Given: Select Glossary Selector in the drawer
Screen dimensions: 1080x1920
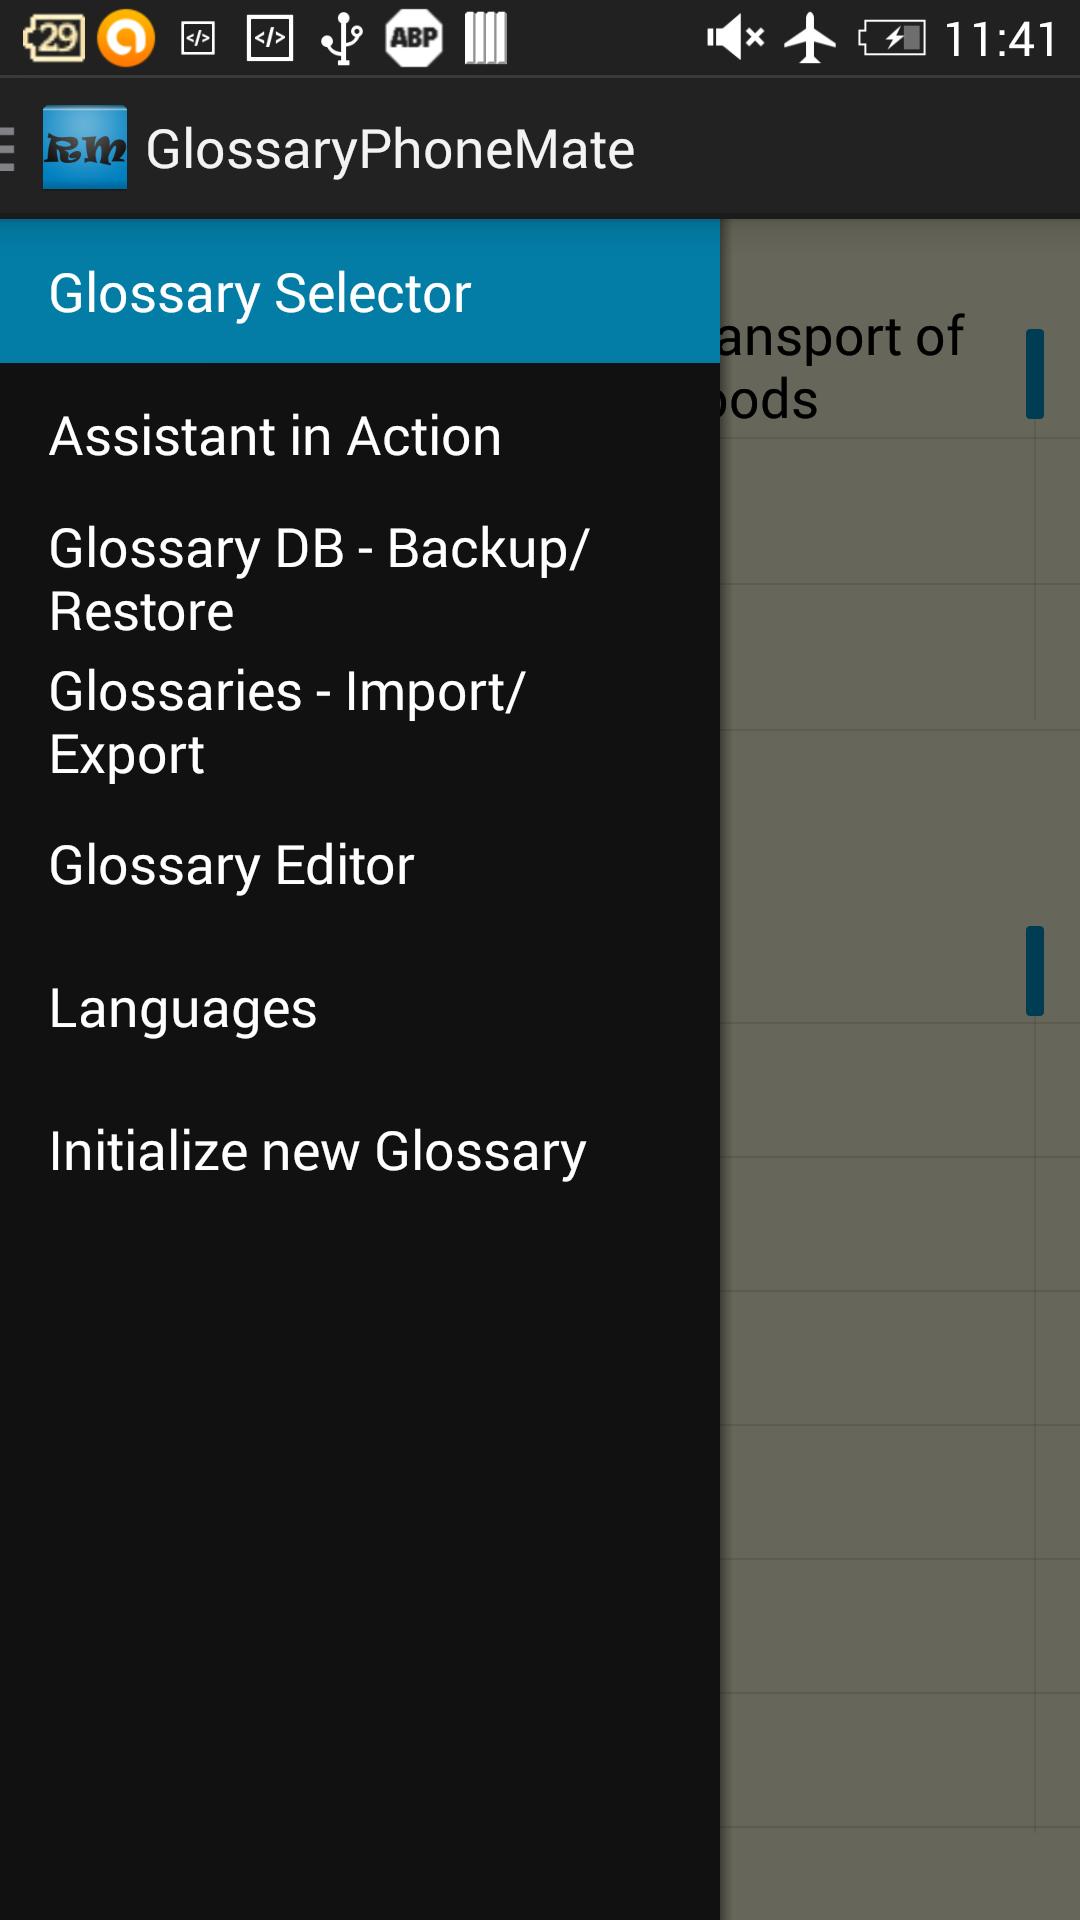Looking at the screenshot, I should pos(260,294).
